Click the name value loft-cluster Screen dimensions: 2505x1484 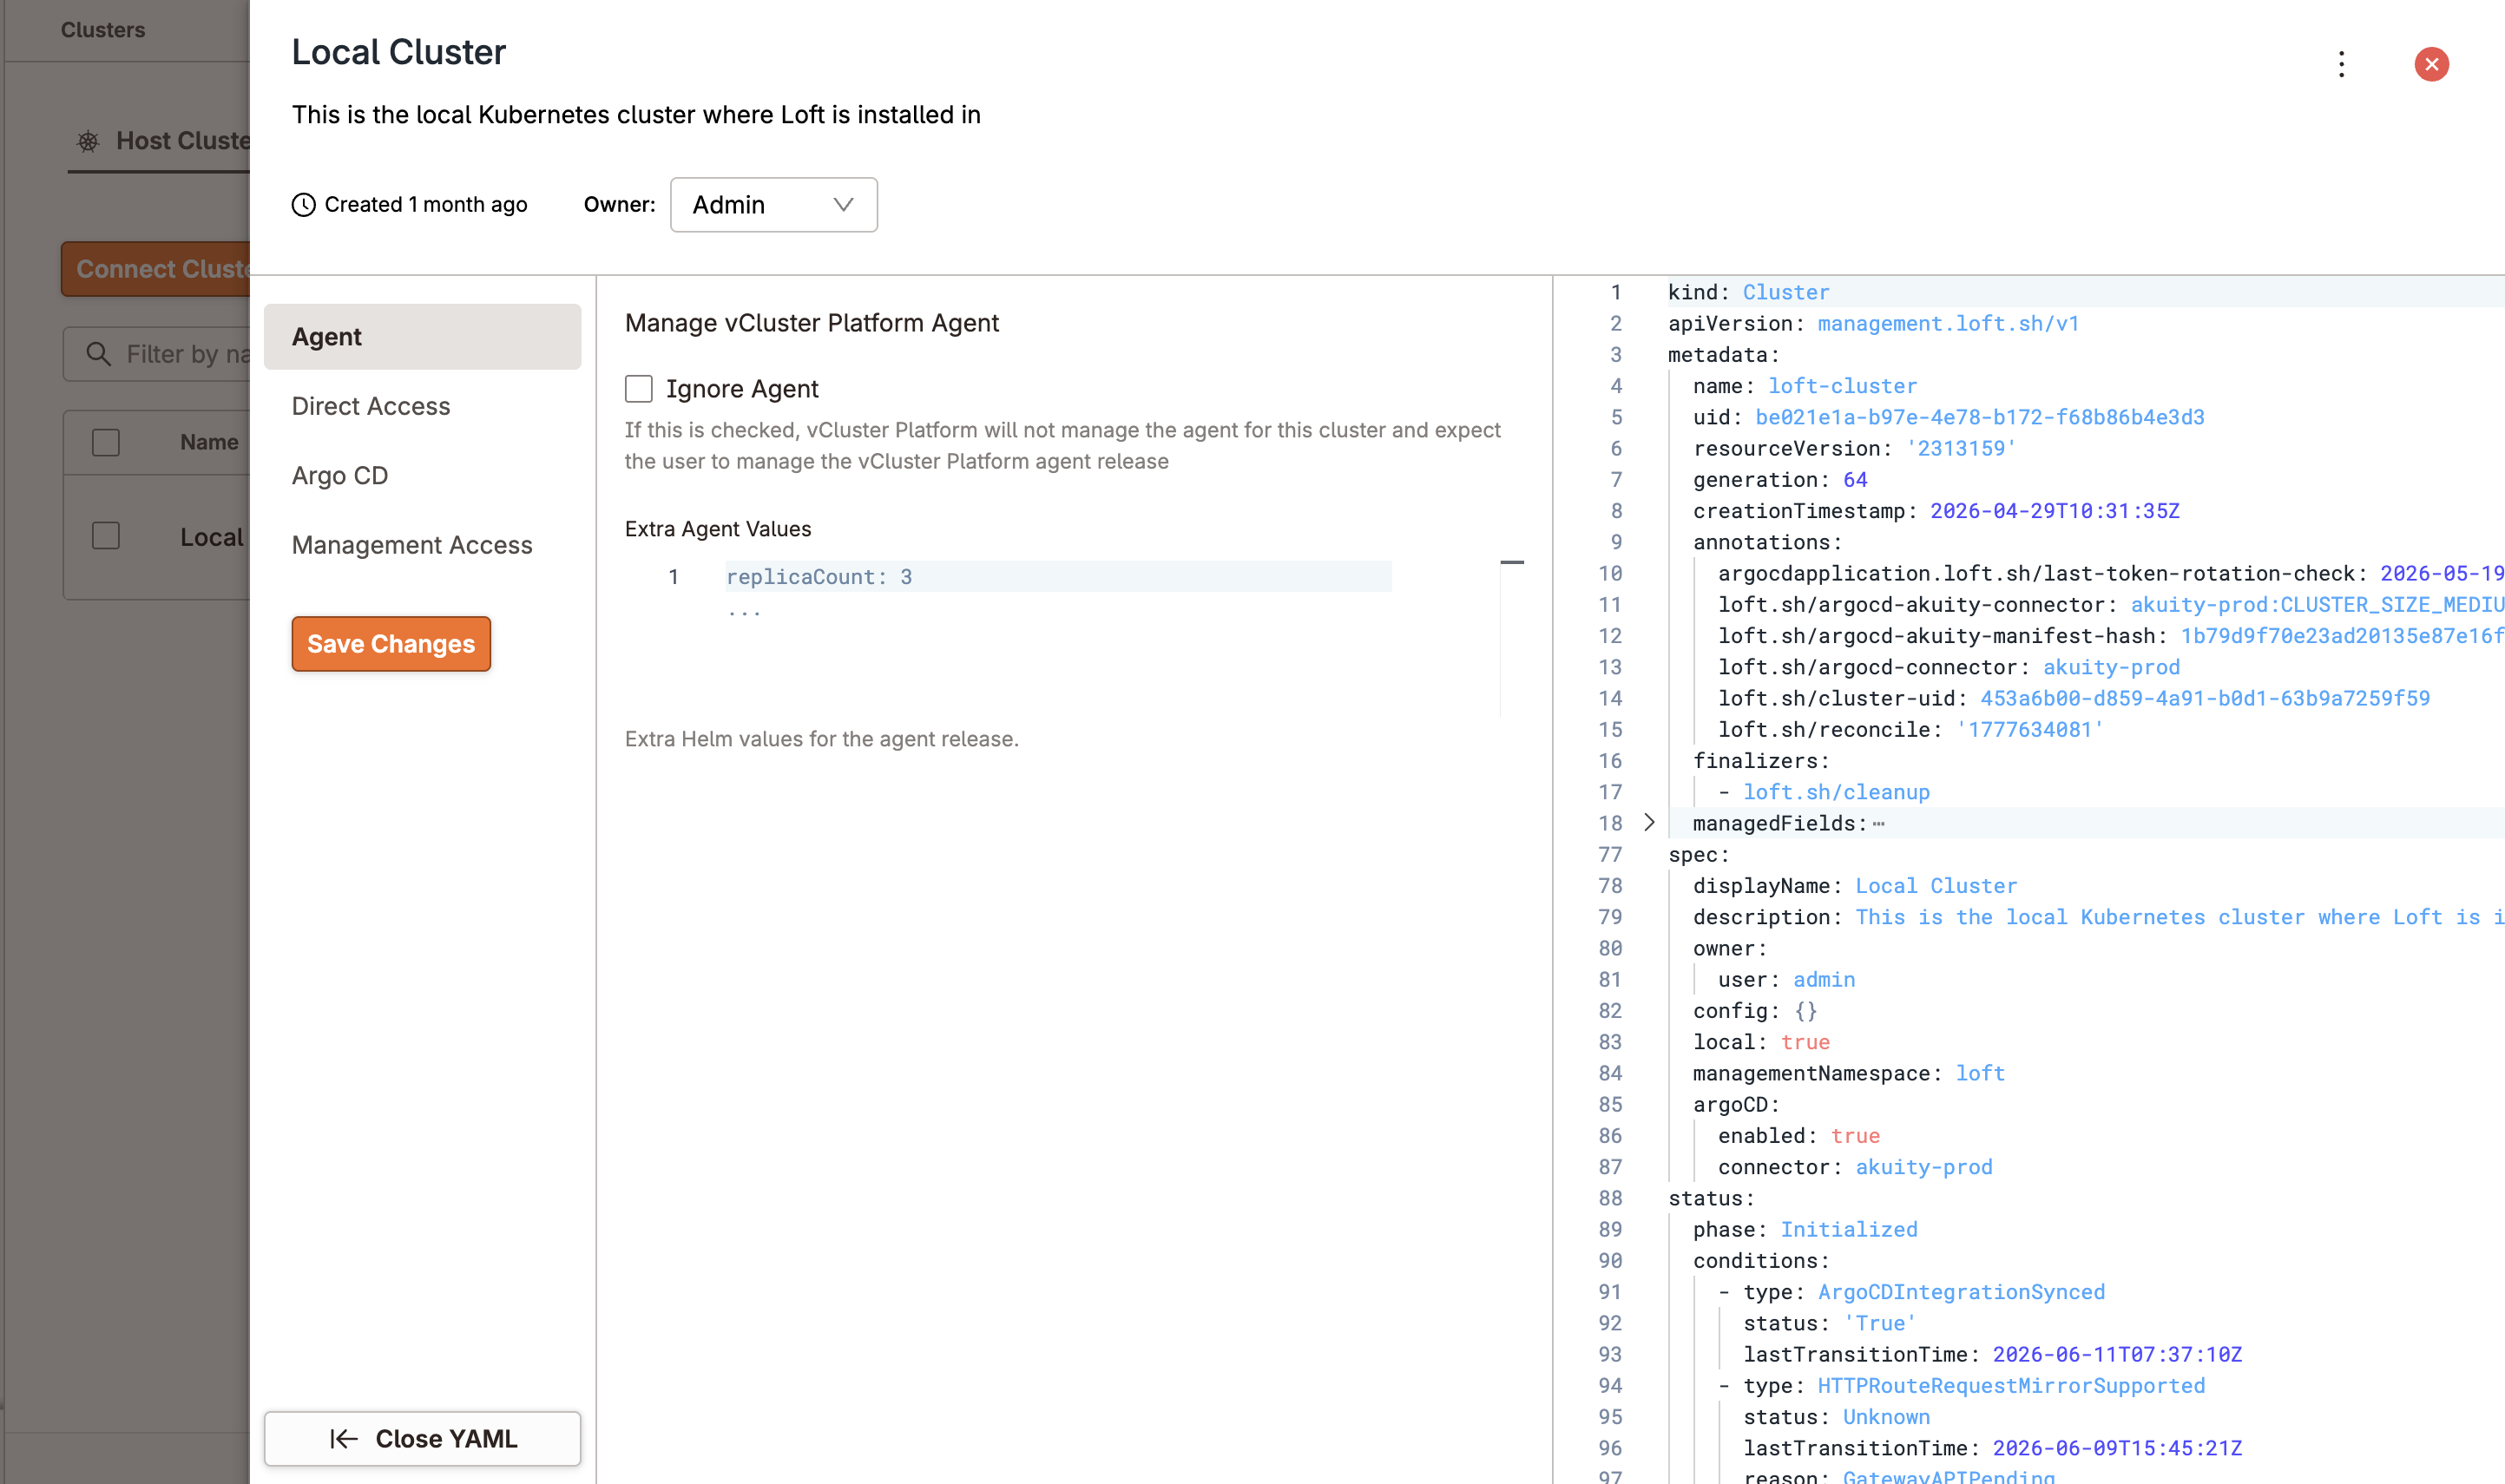click(1842, 386)
